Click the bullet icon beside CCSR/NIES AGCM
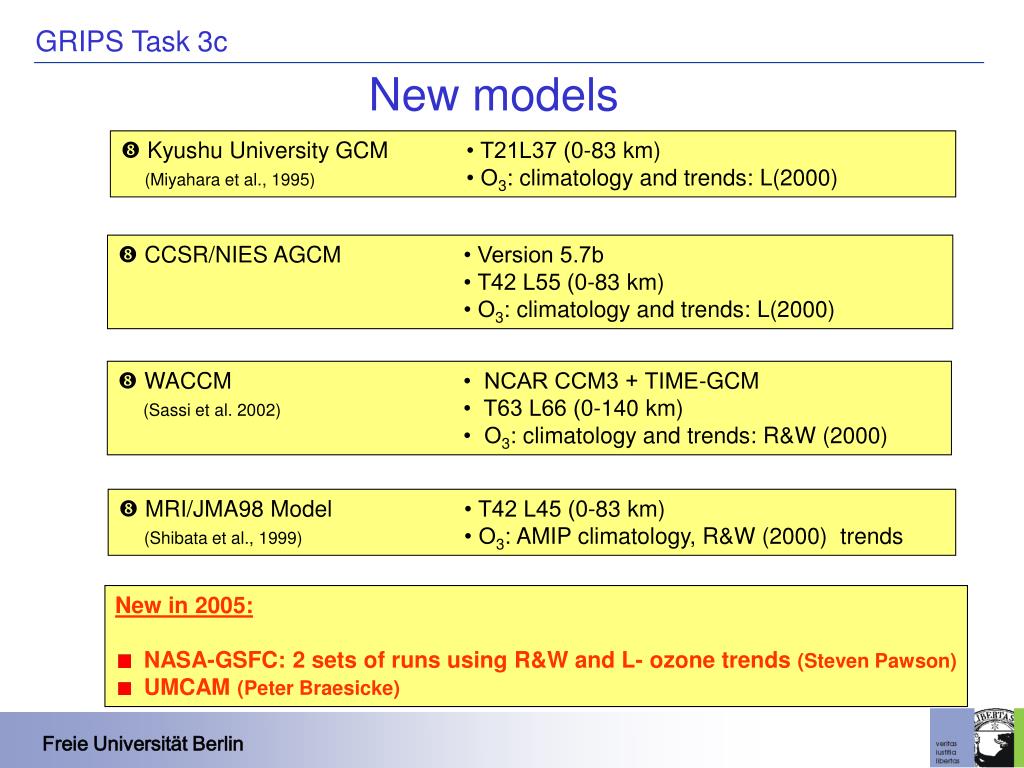This screenshot has height=768, width=1024. click(127, 255)
